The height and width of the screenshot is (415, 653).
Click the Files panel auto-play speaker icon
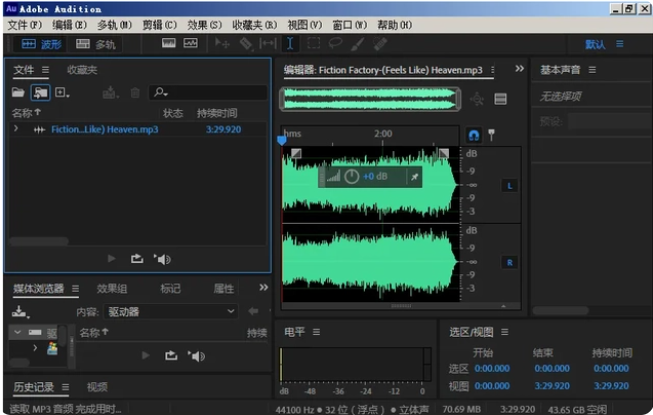pyautogui.click(x=163, y=259)
